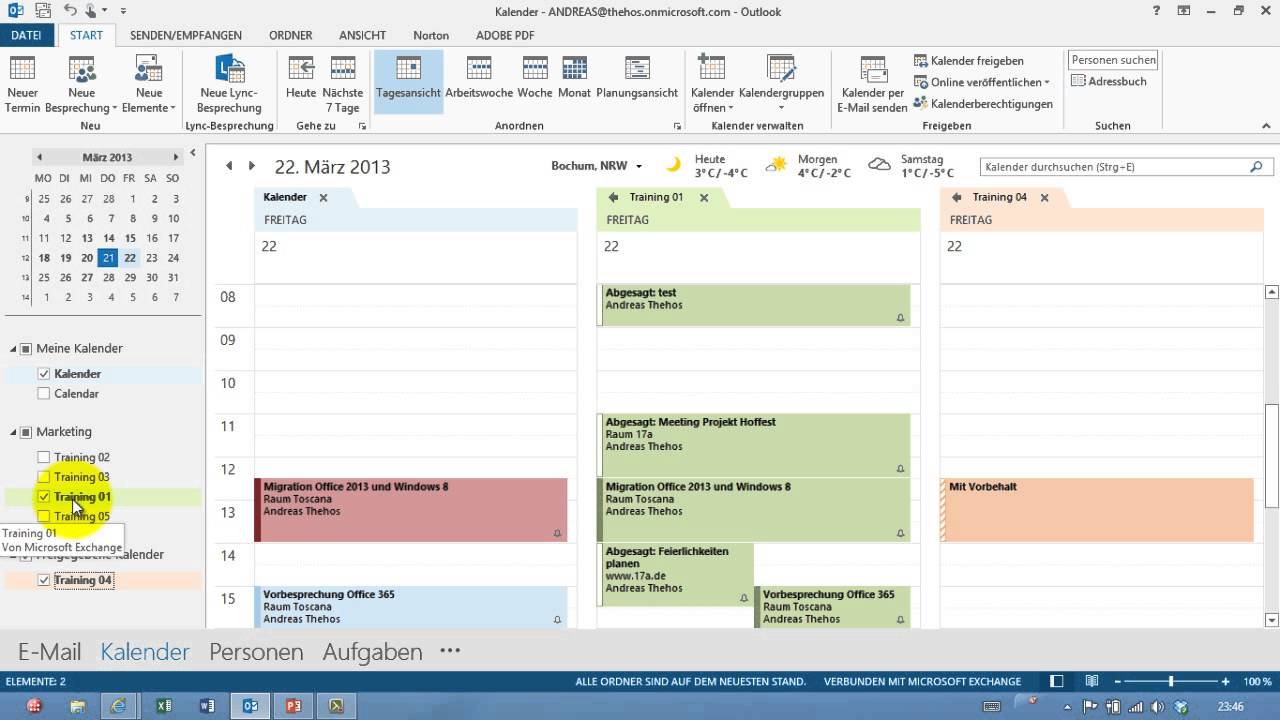Open the Adressbuch
Image resolution: width=1280 pixels, height=720 pixels.
coord(1109,82)
